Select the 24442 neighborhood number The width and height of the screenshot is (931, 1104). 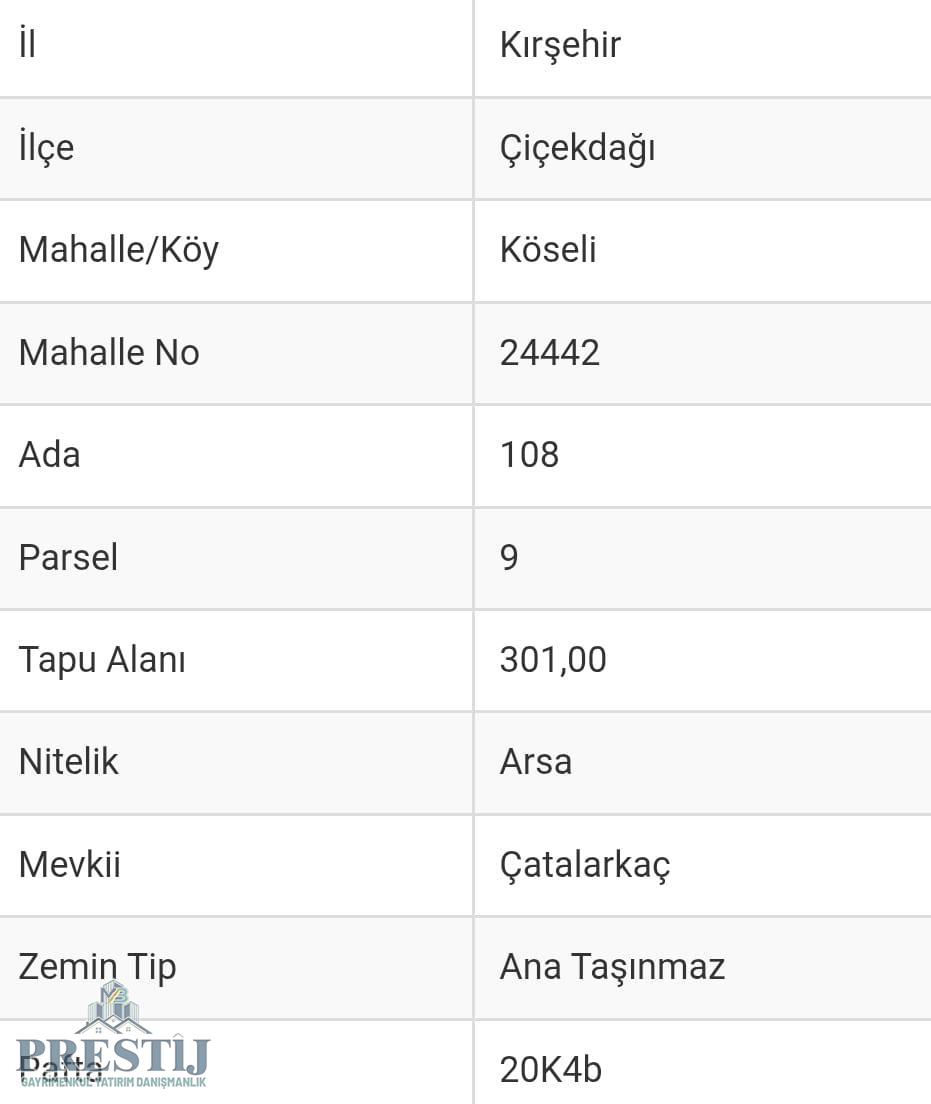point(549,352)
